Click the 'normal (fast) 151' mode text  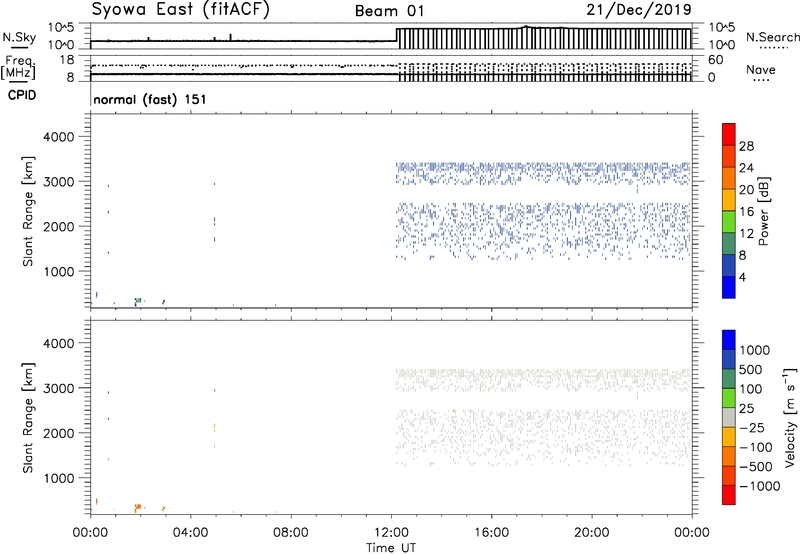click(150, 99)
